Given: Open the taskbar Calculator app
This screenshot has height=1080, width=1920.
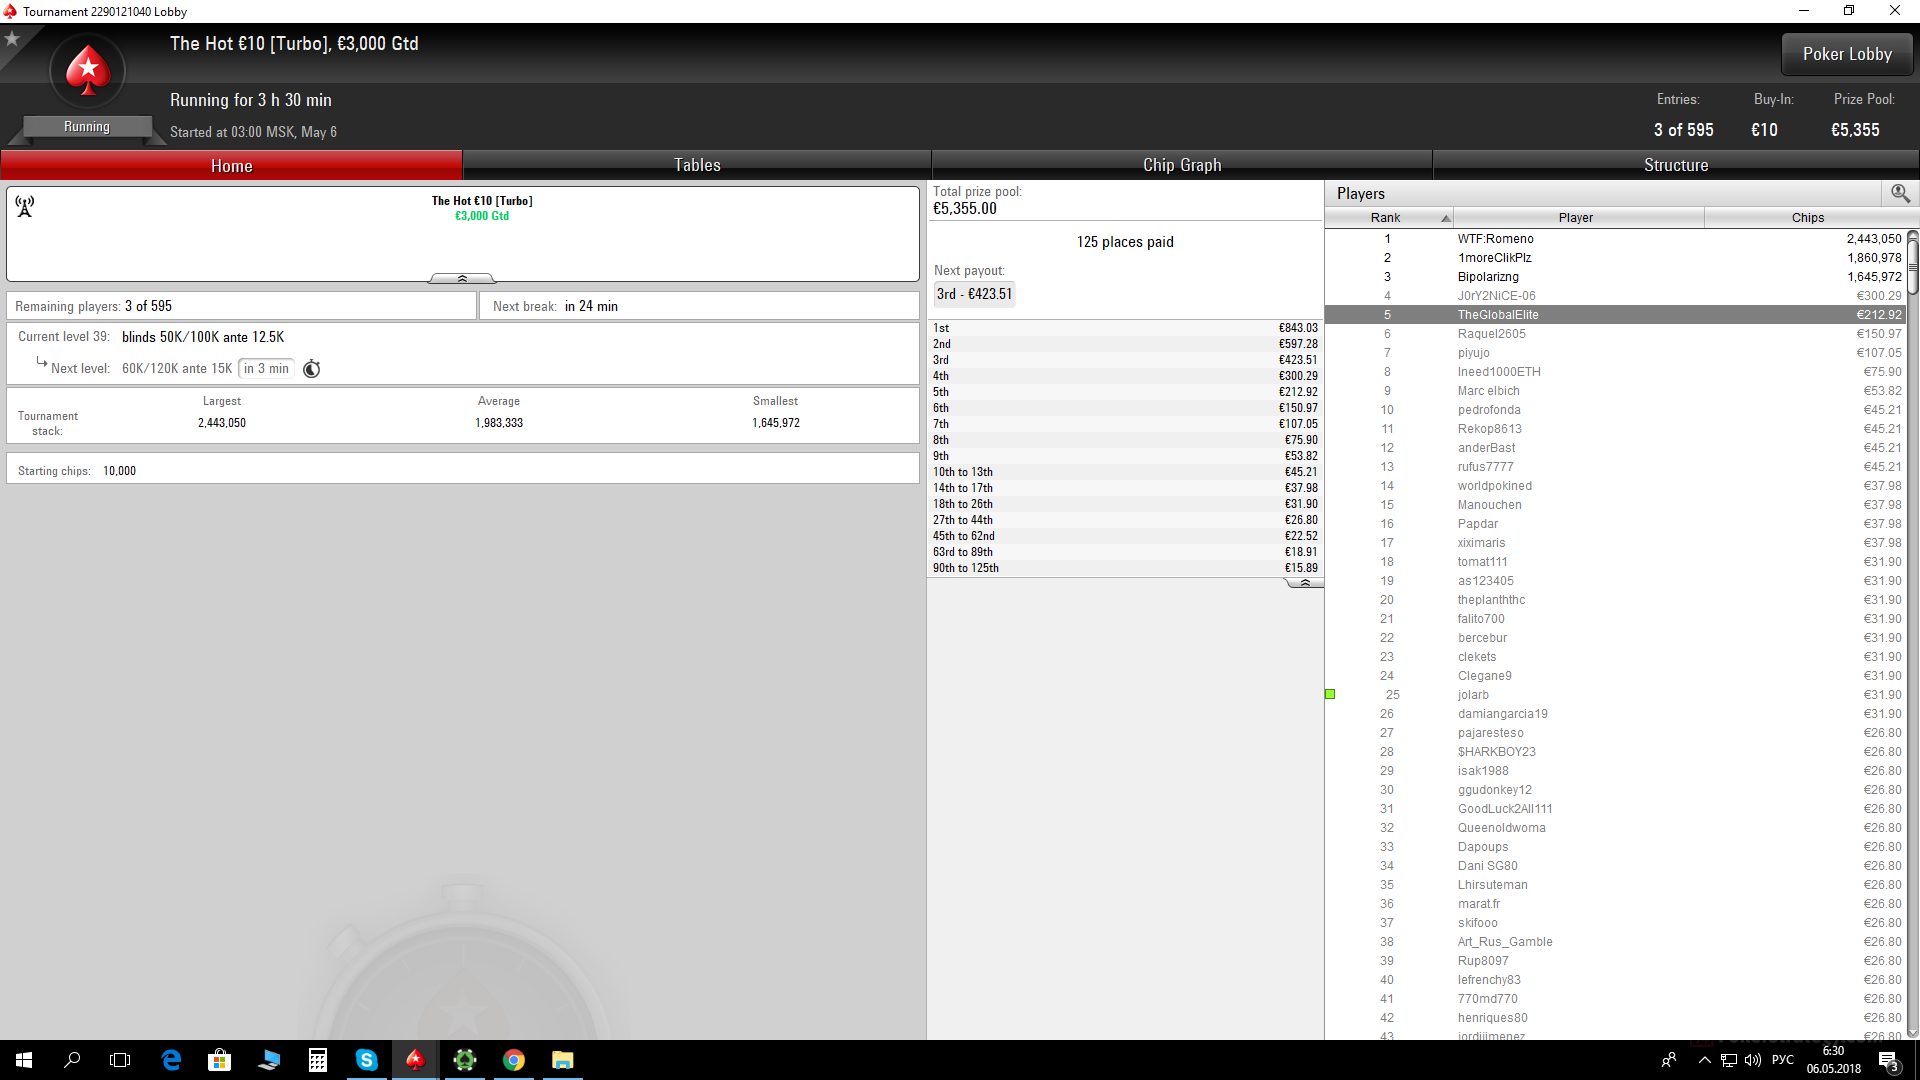Looking at the screenshot, I should 318,1060.
